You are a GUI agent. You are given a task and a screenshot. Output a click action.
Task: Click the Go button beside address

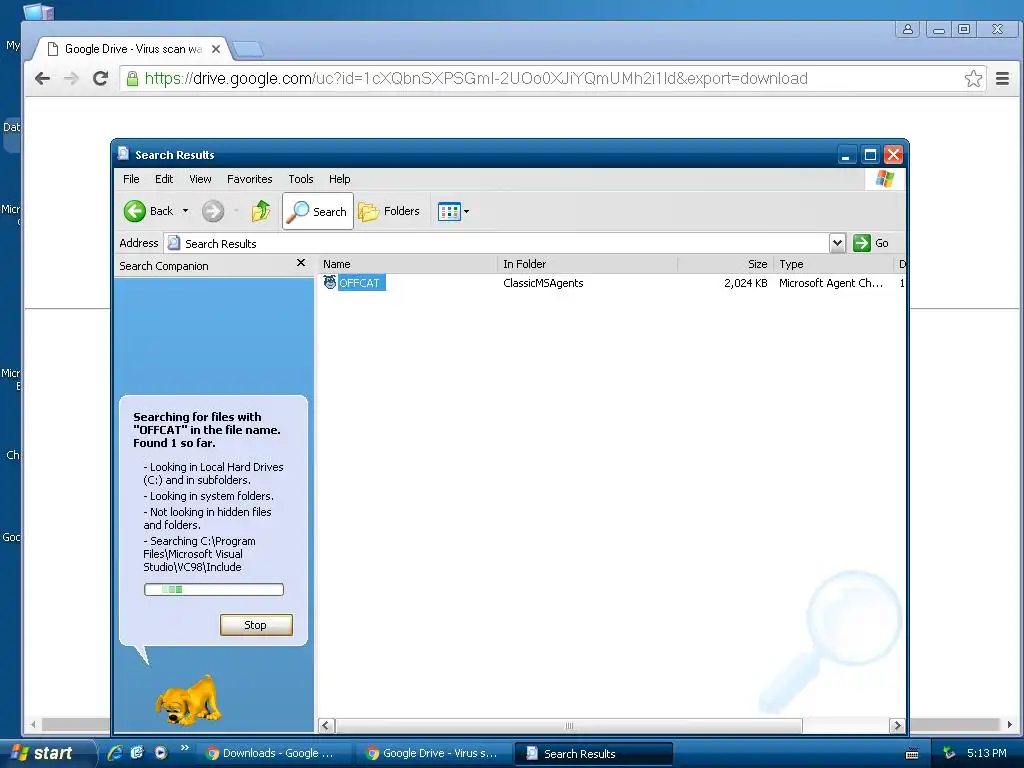point(872,243)
